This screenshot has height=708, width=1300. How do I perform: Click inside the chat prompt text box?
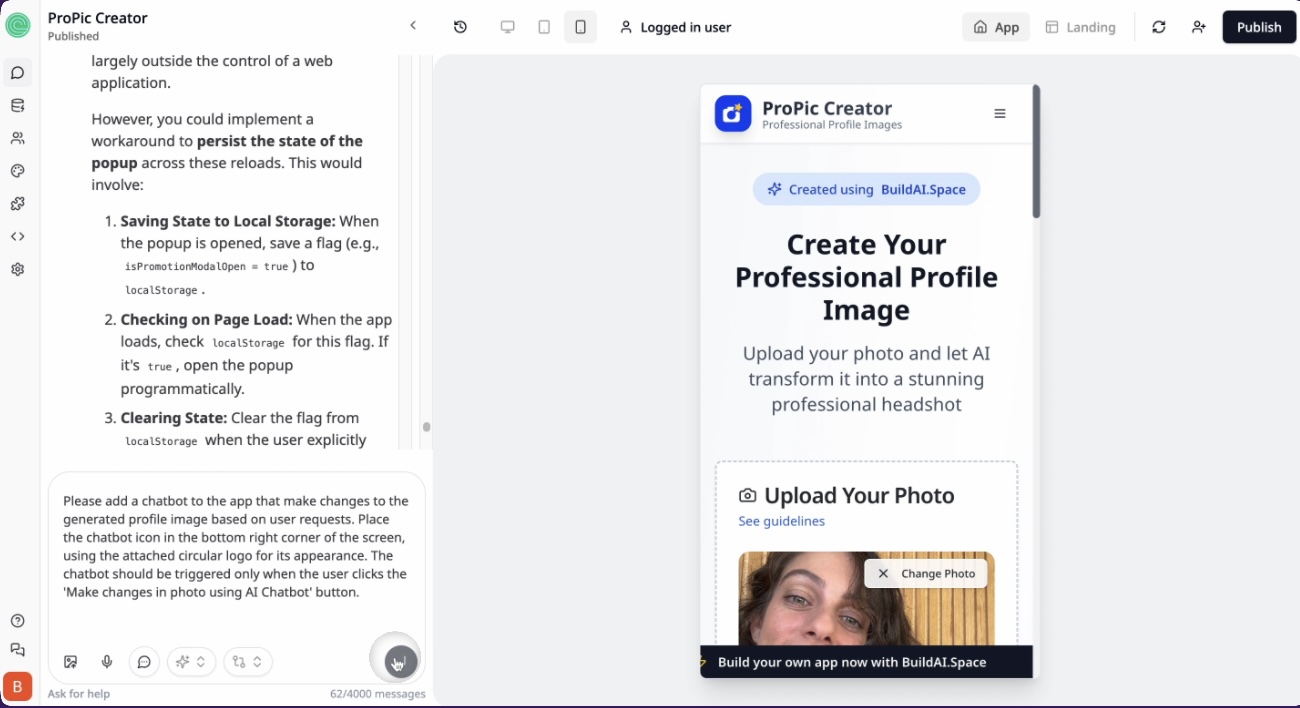coord(236,546)
